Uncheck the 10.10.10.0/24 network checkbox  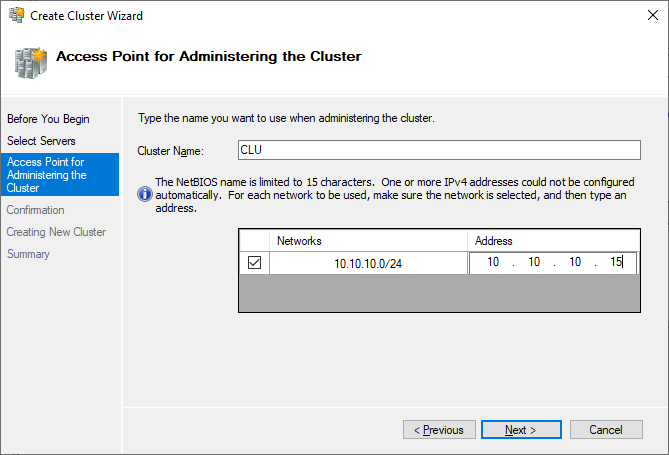coord(254,262)
